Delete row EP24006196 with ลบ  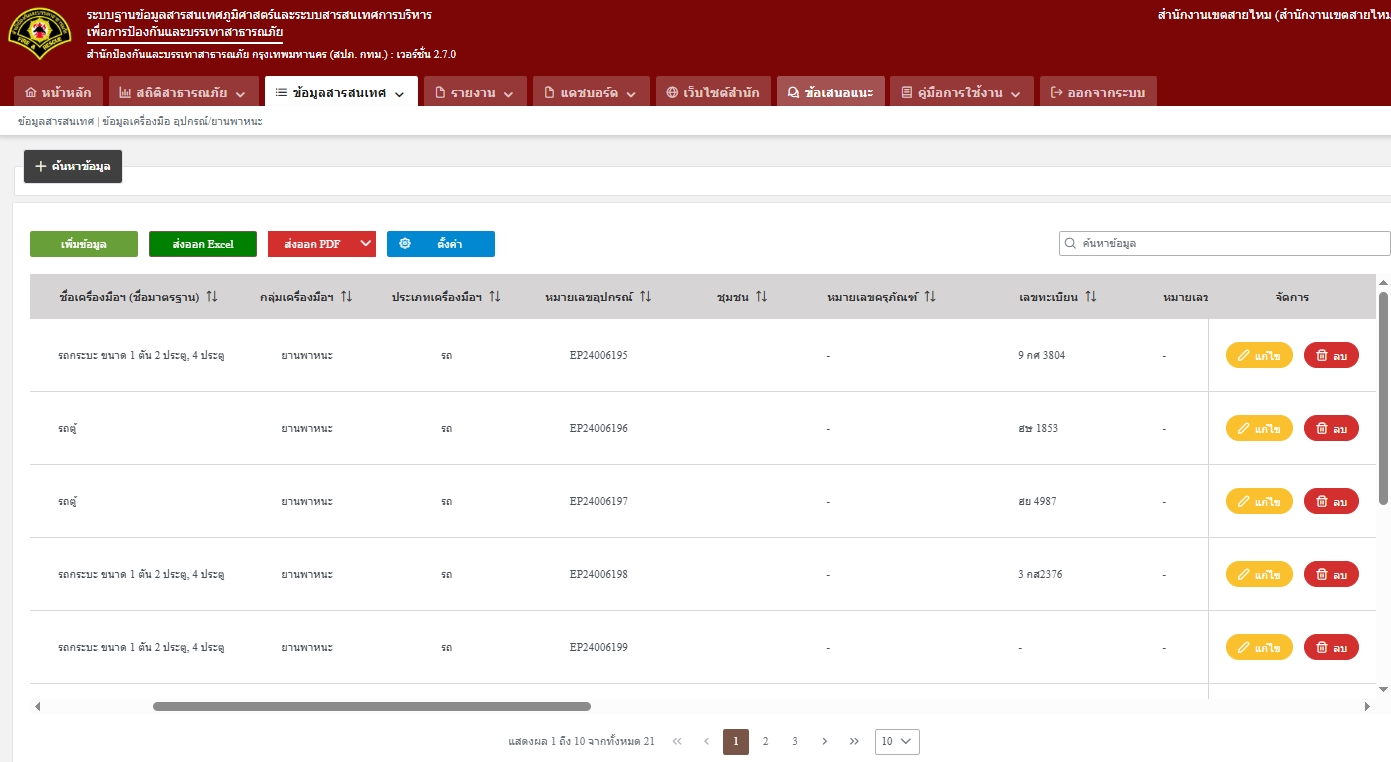click(x=1331, y=428)
